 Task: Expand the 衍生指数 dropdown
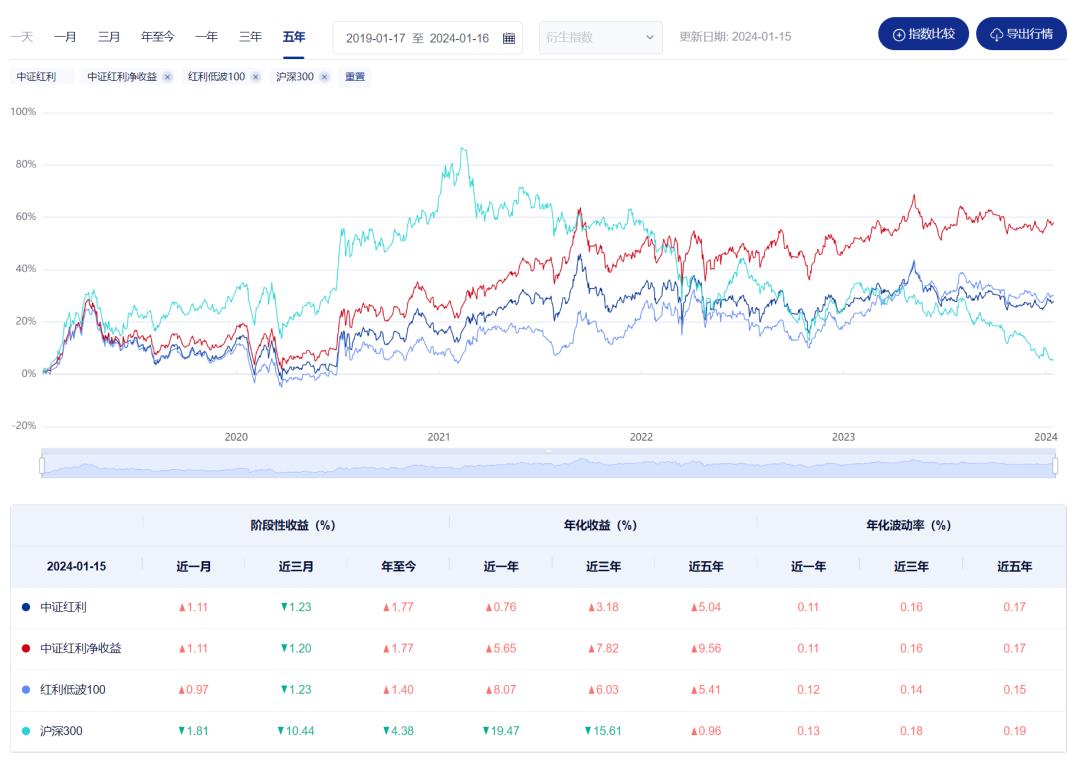point(600,37)
